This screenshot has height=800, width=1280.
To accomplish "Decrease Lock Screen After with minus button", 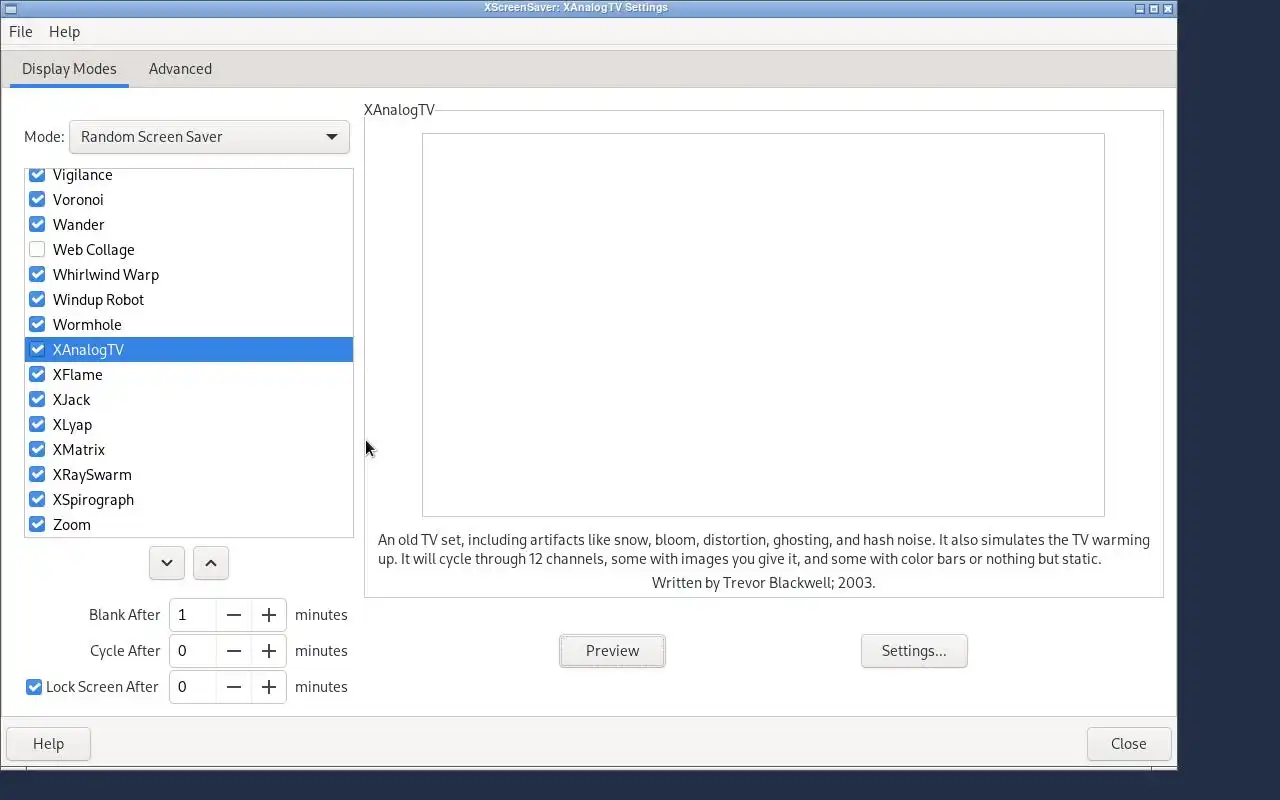I will click(234, 687).
